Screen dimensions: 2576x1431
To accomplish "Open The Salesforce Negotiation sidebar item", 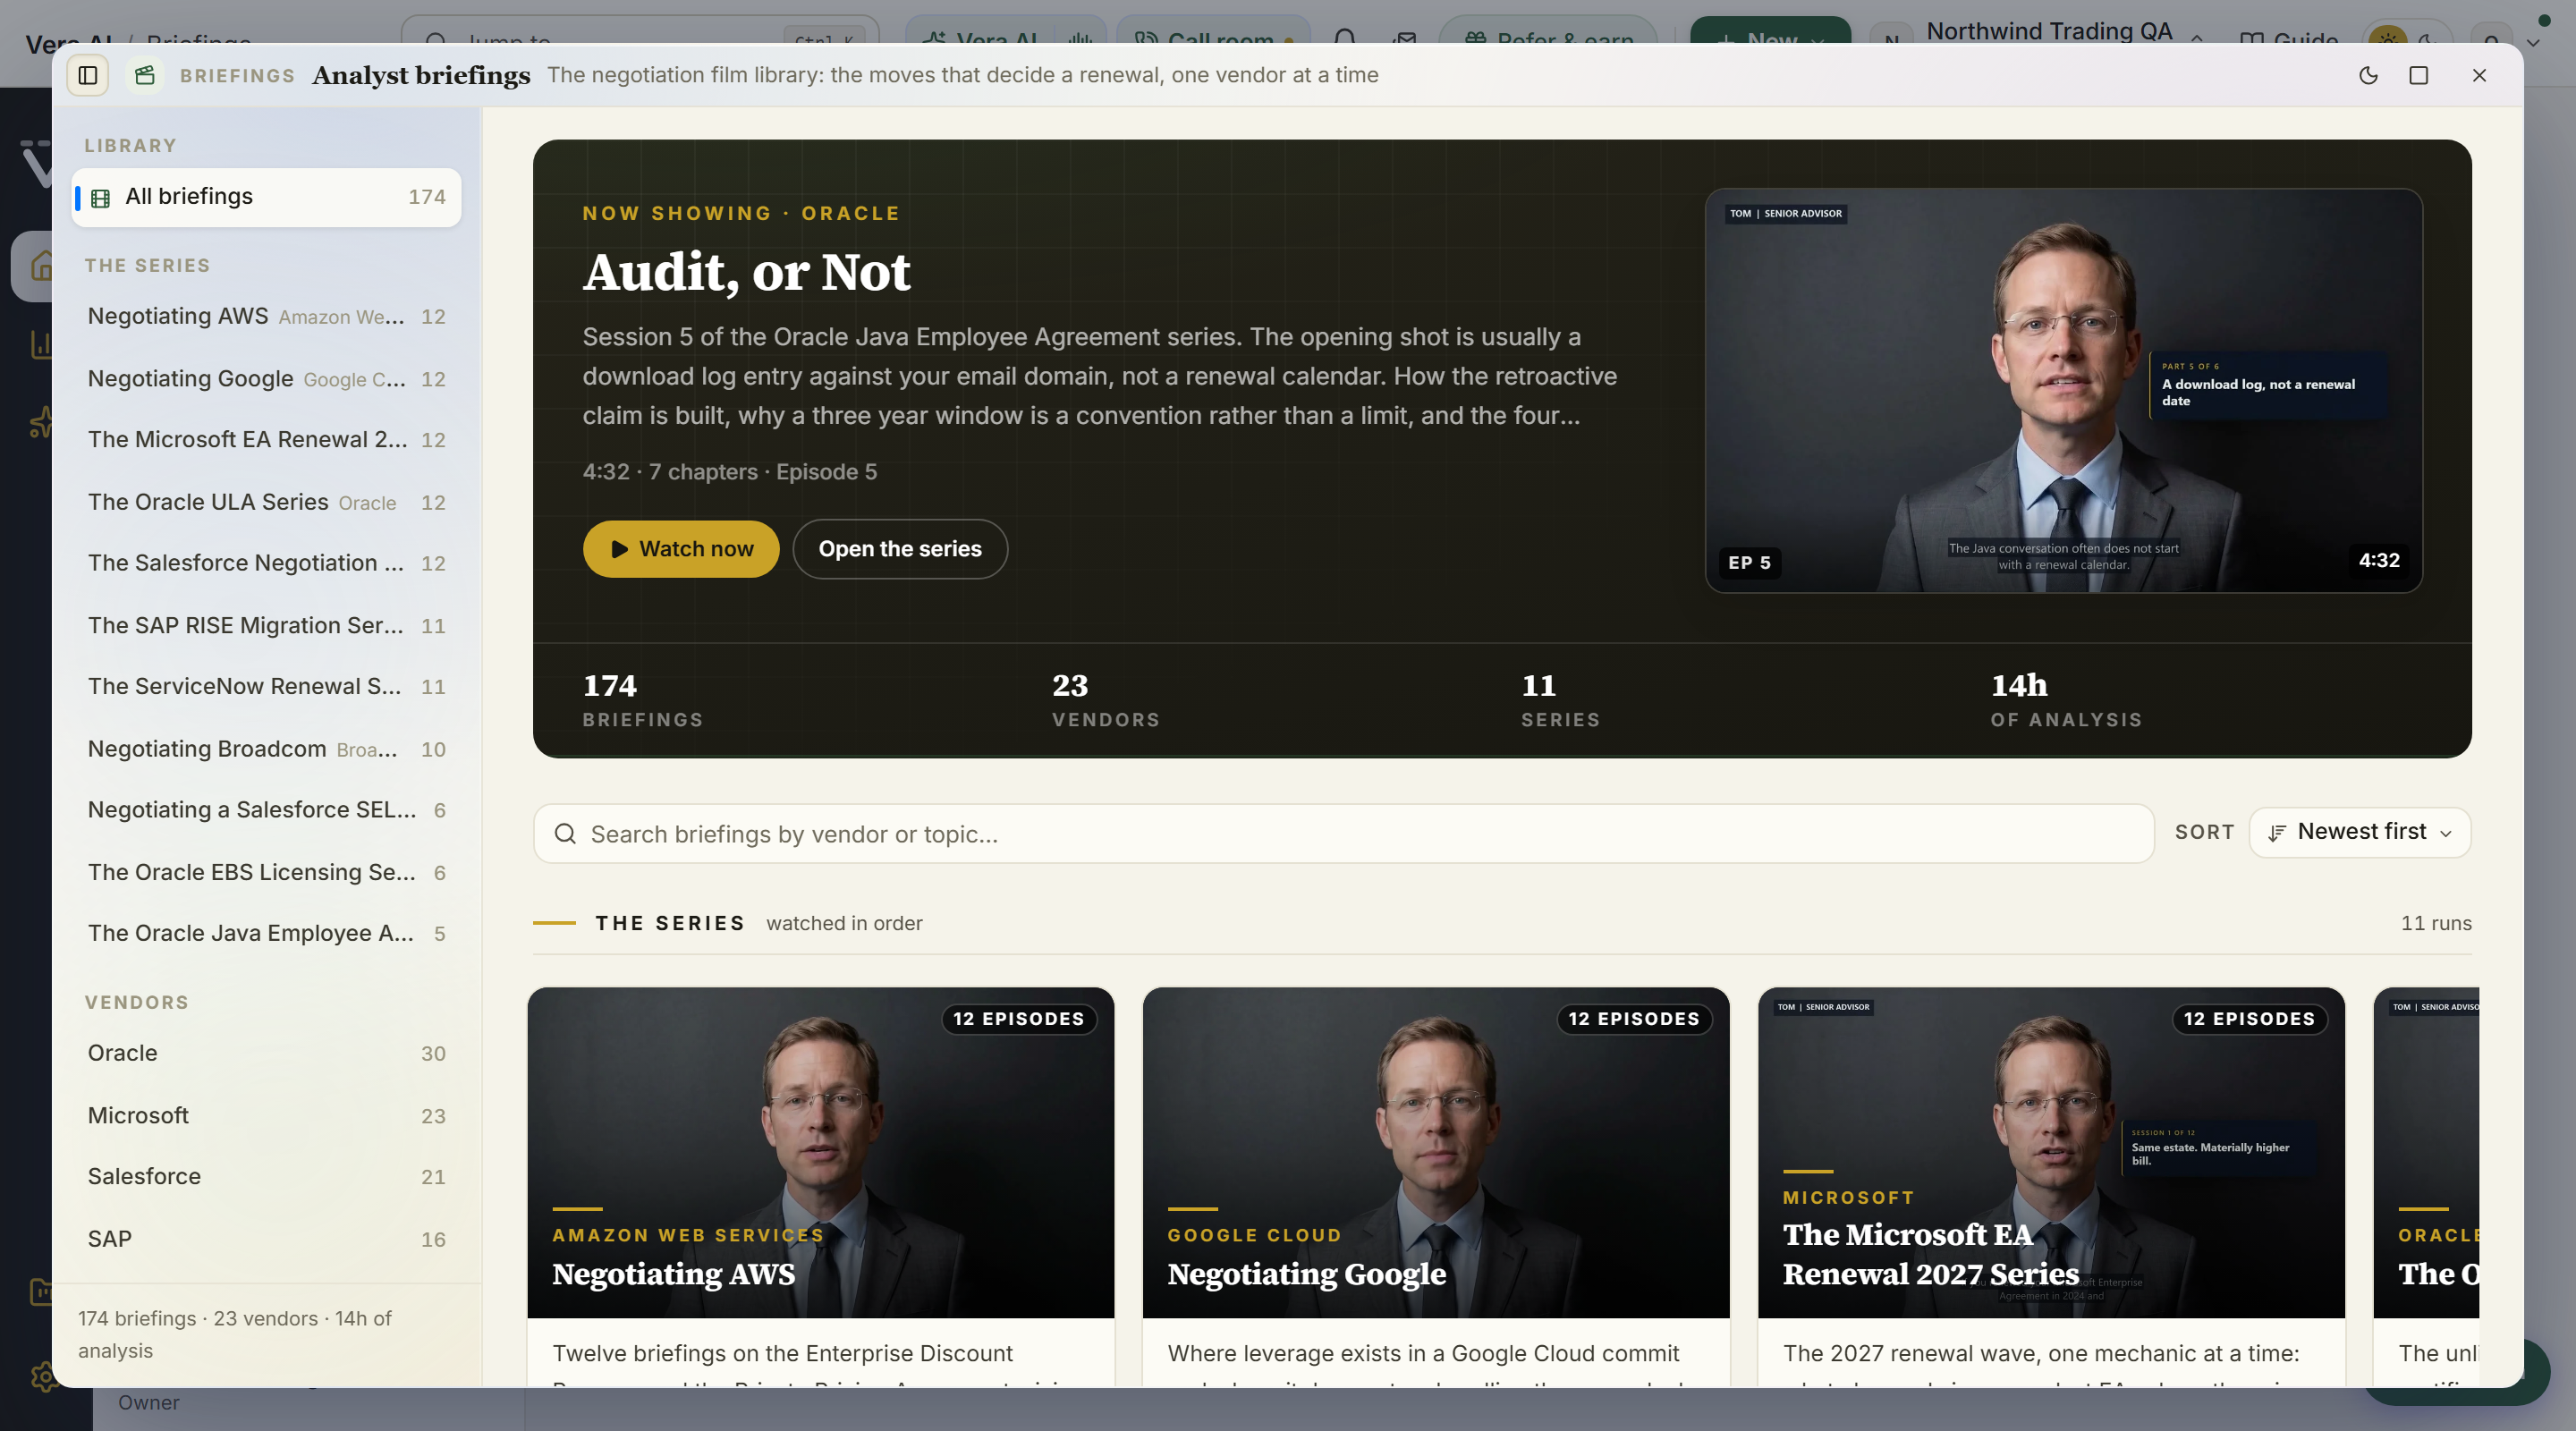I will 266,563.
